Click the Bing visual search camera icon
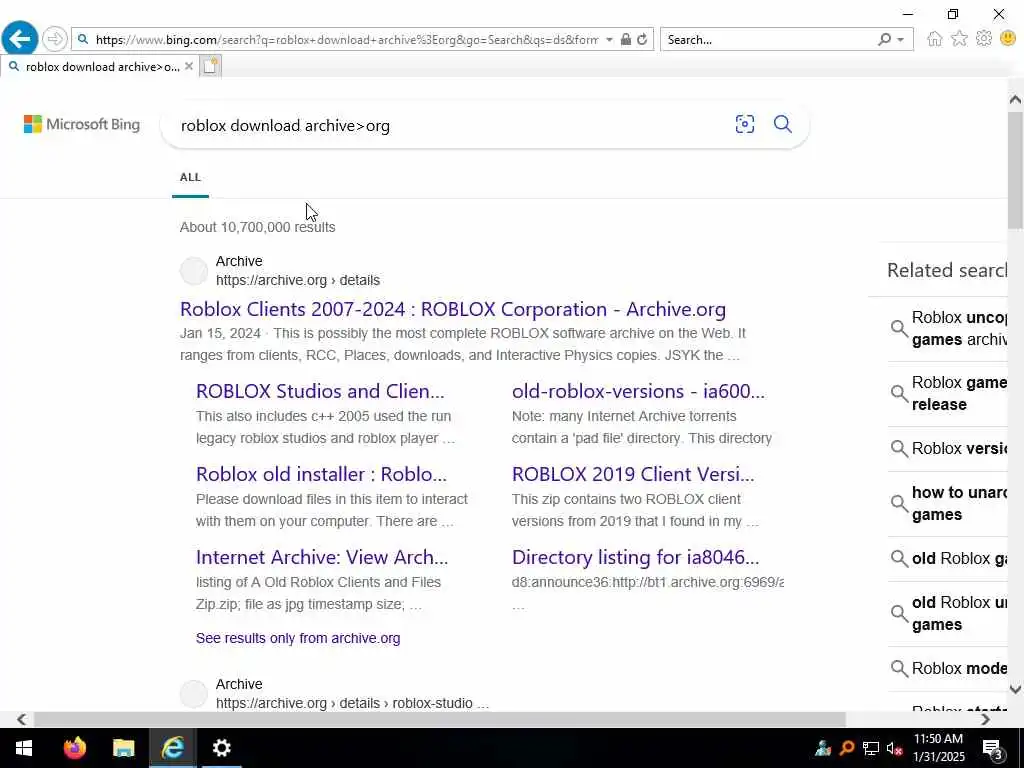The height and width of the screenshot is (768, 1024). (744, 124)
